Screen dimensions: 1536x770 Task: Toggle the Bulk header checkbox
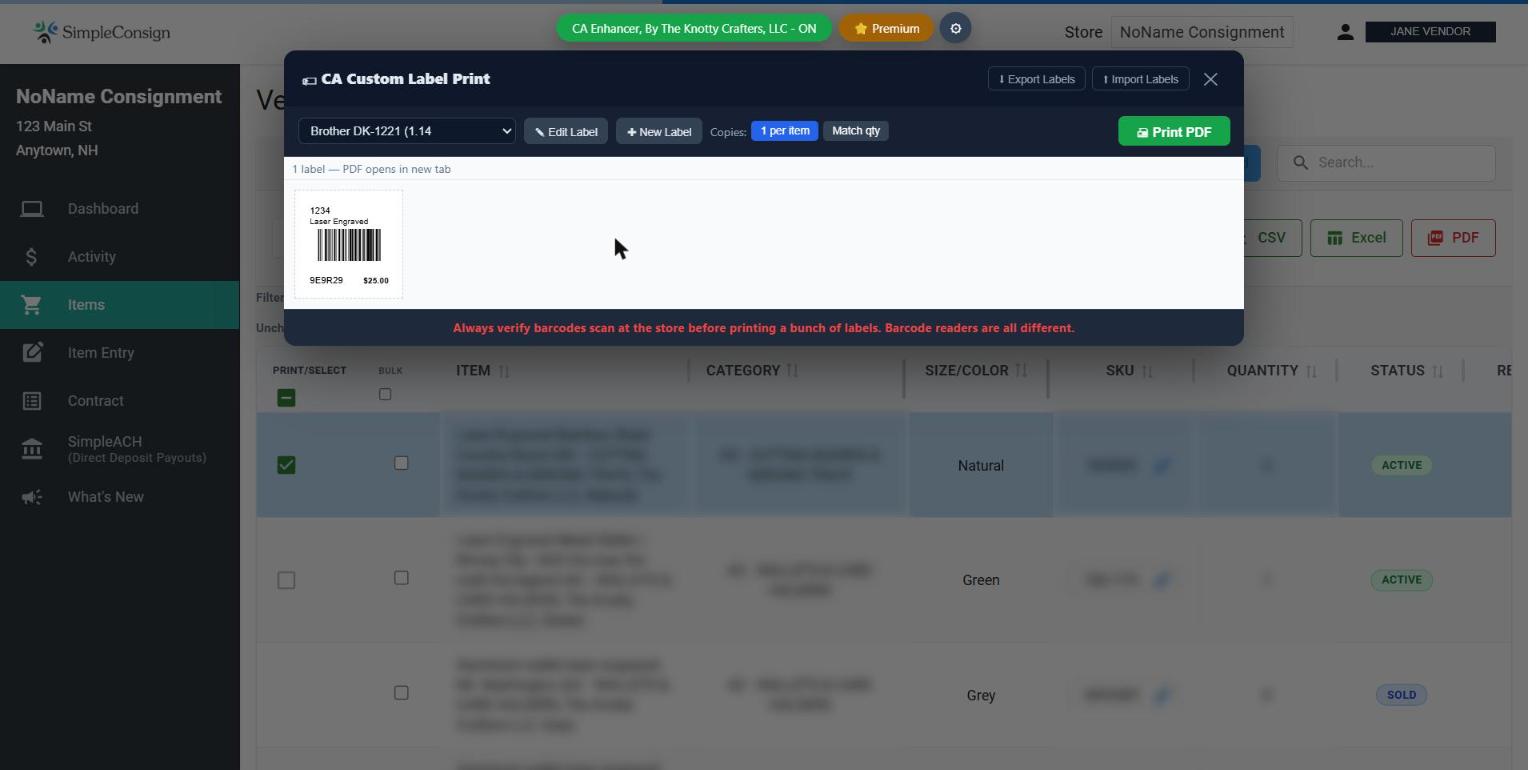(385, 394)
